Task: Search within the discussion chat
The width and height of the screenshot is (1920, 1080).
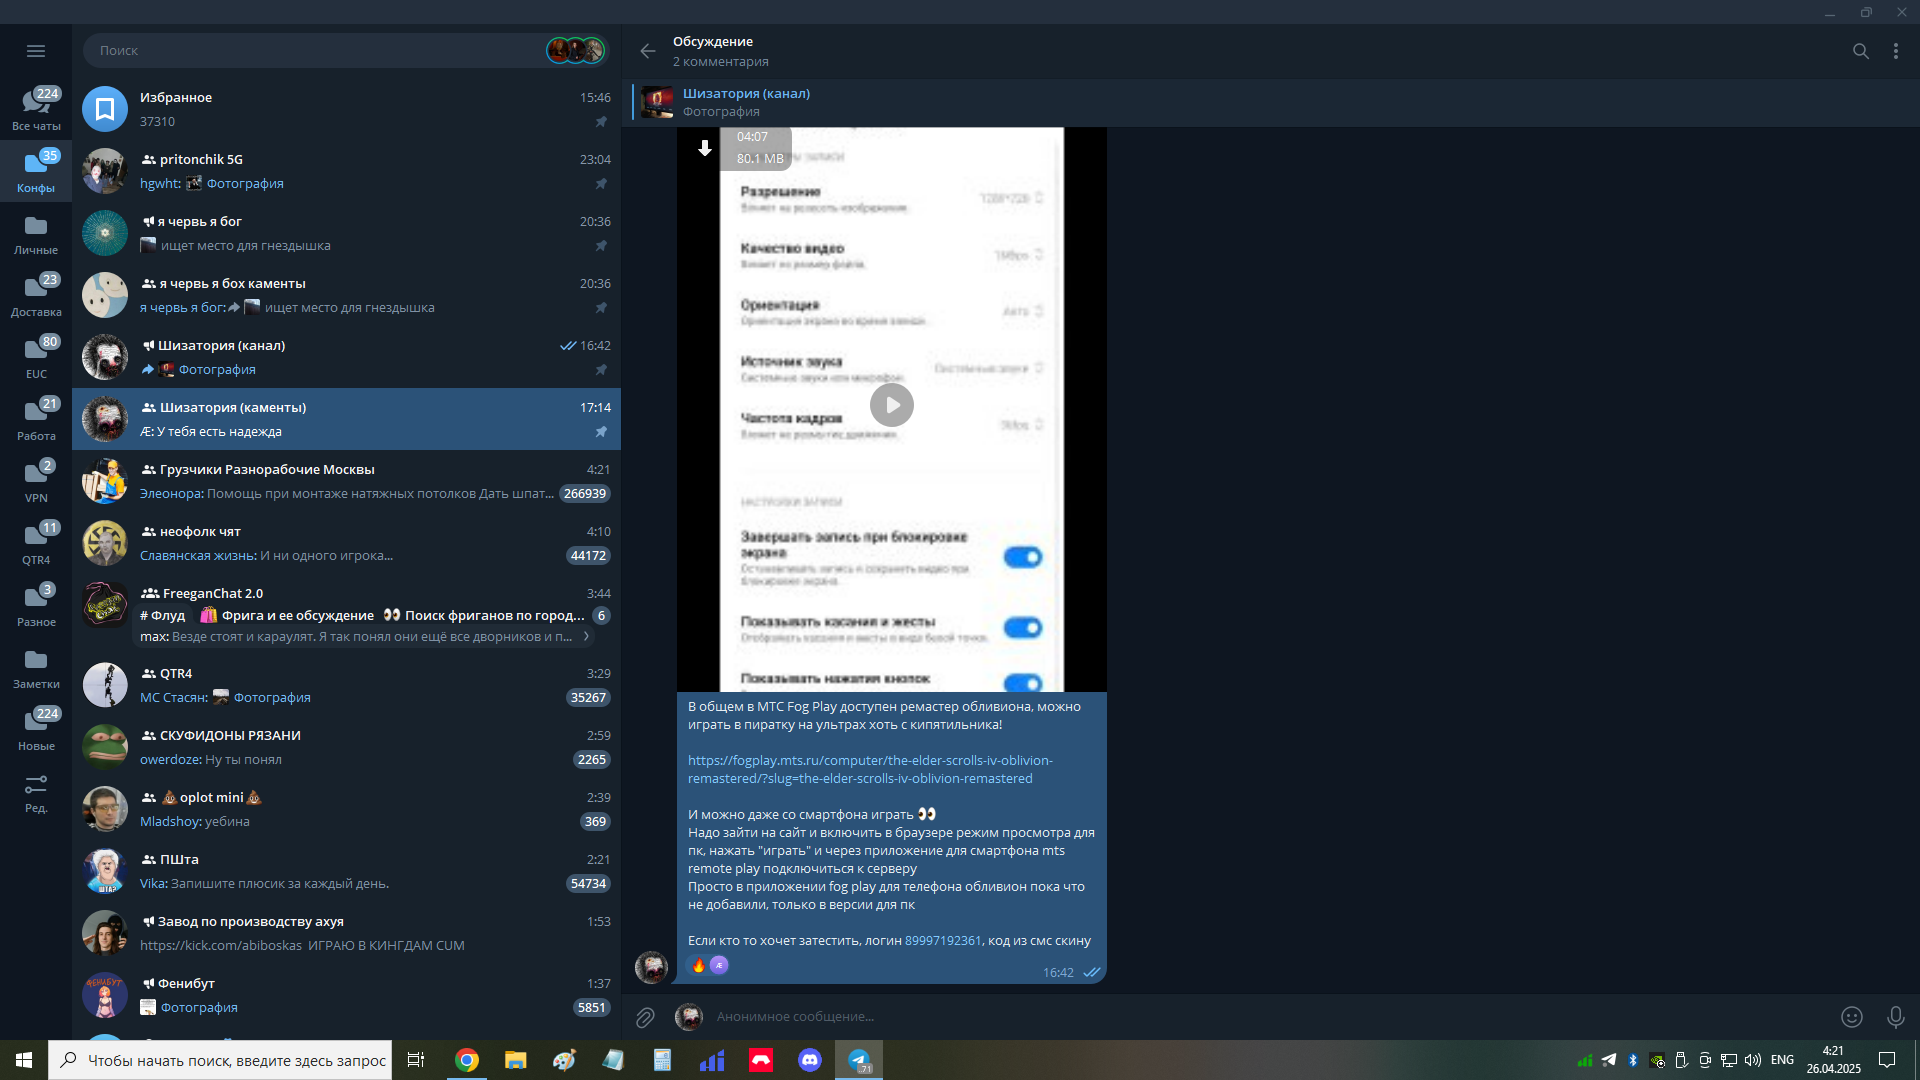Action: coord(1860,51)
